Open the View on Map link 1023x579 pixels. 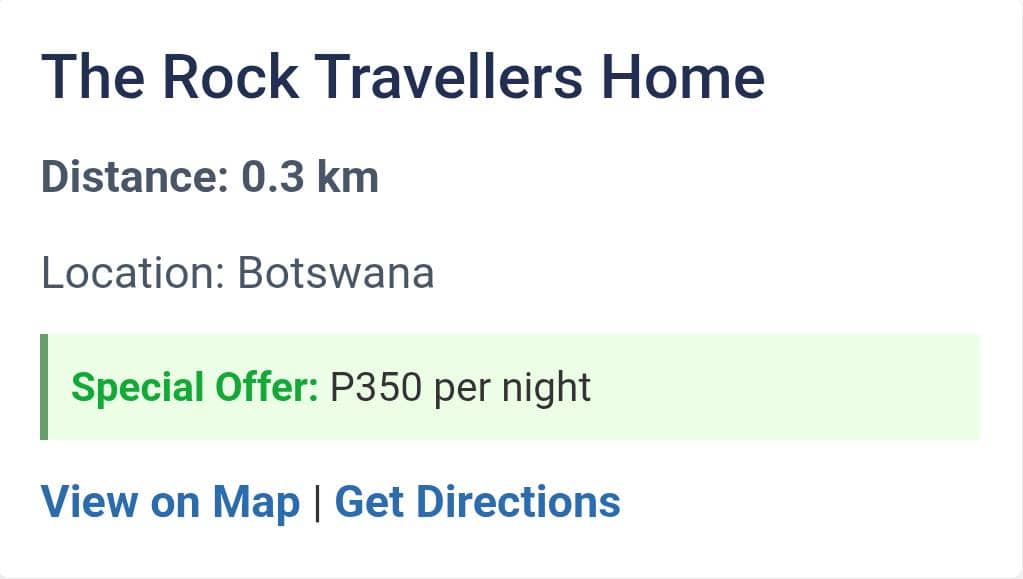click(x=170, y=501)
